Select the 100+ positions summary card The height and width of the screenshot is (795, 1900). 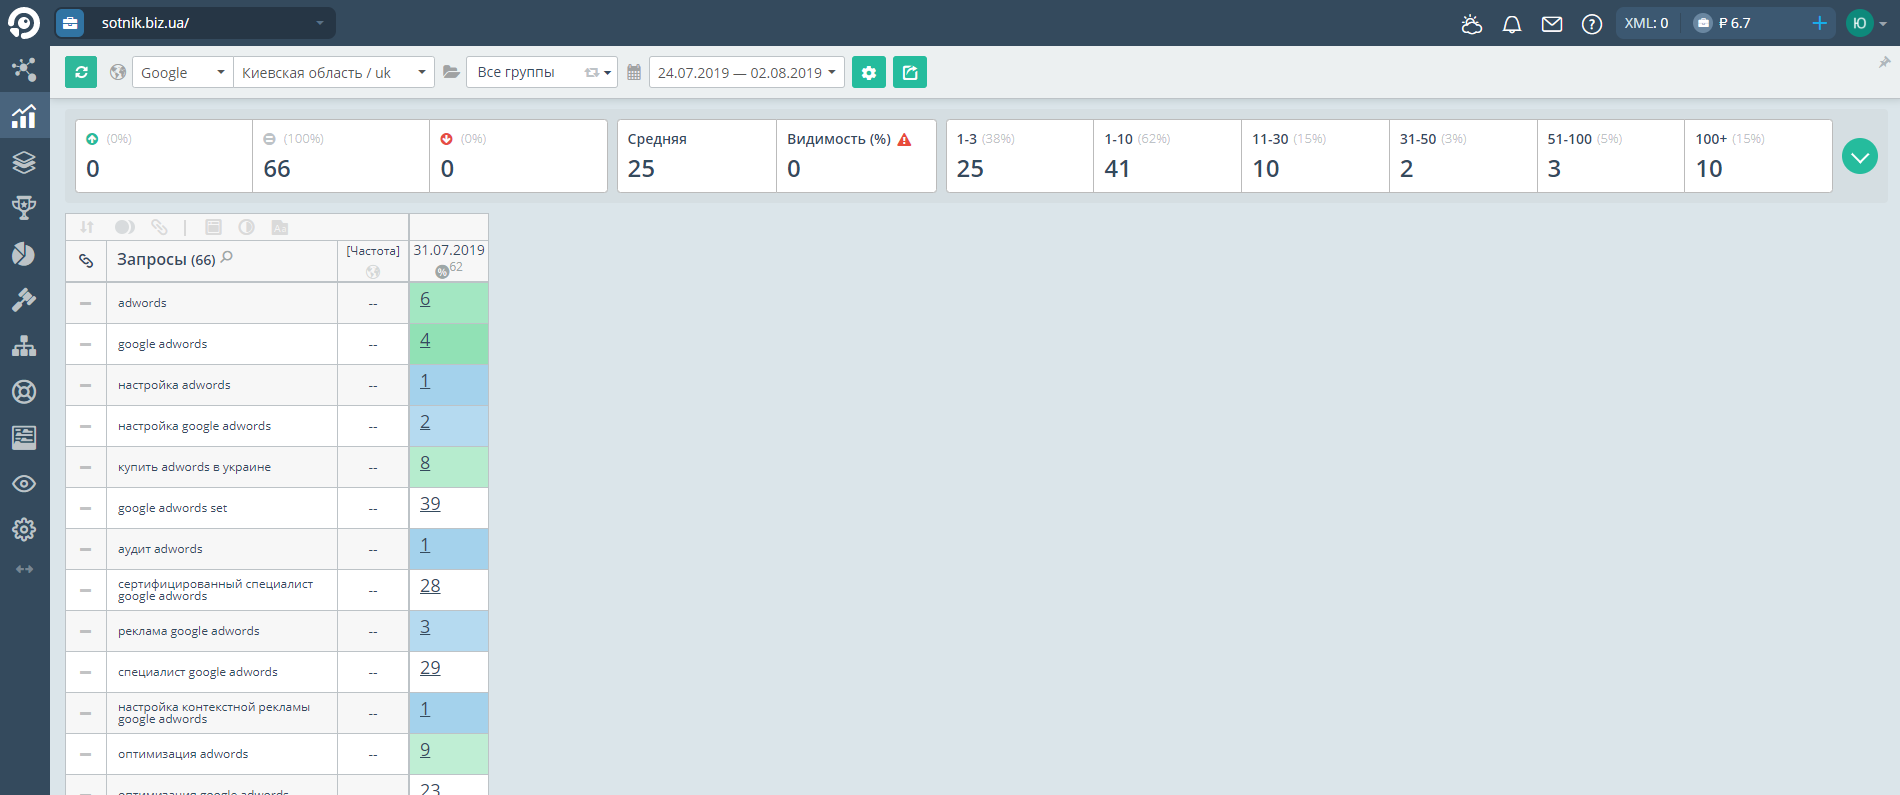(x=1759, y=156)
